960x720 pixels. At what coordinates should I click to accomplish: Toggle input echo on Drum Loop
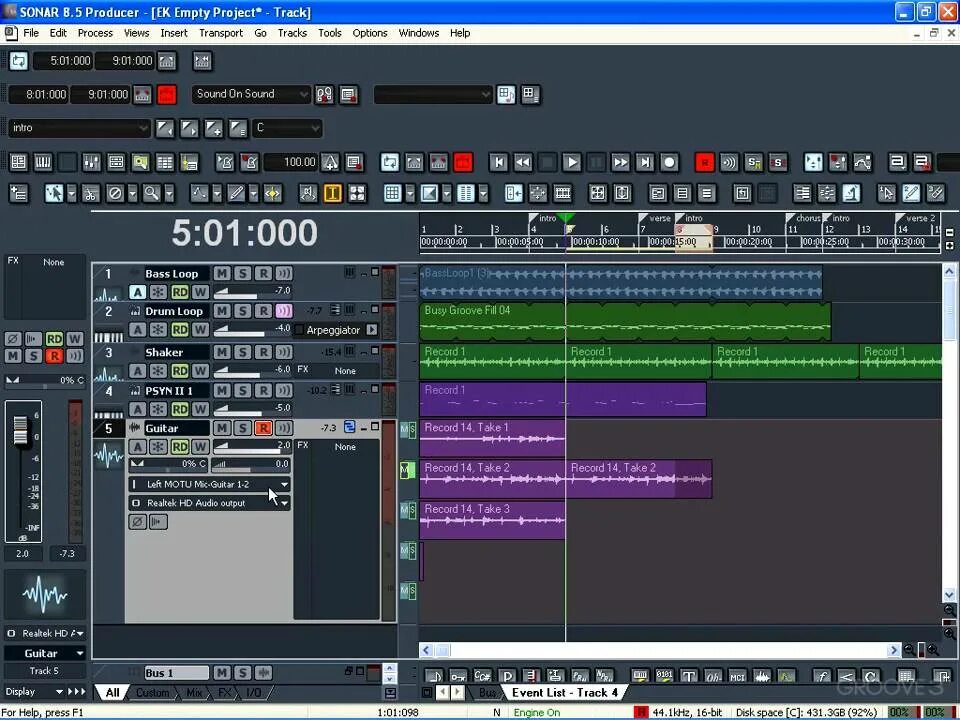point(283,311)
